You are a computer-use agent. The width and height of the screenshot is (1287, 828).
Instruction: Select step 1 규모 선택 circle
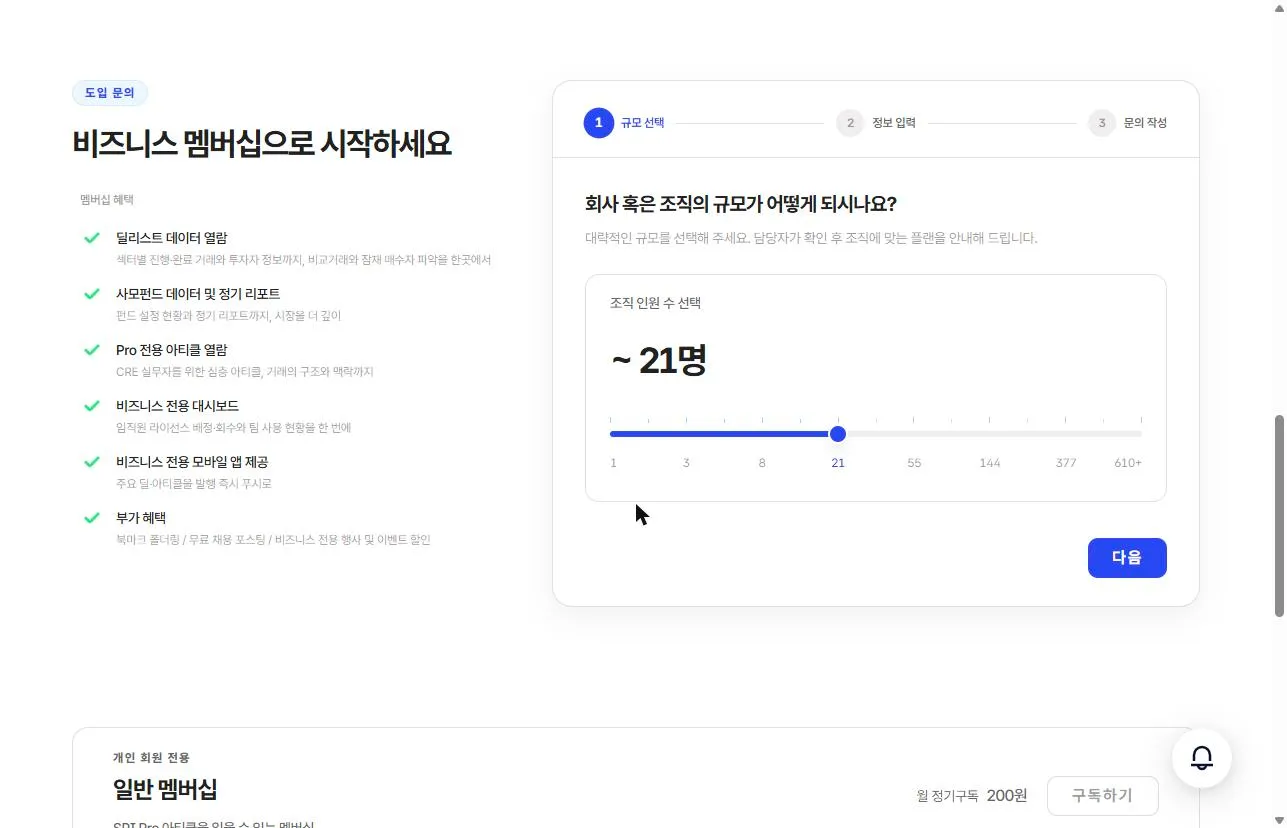click(599, 123)
